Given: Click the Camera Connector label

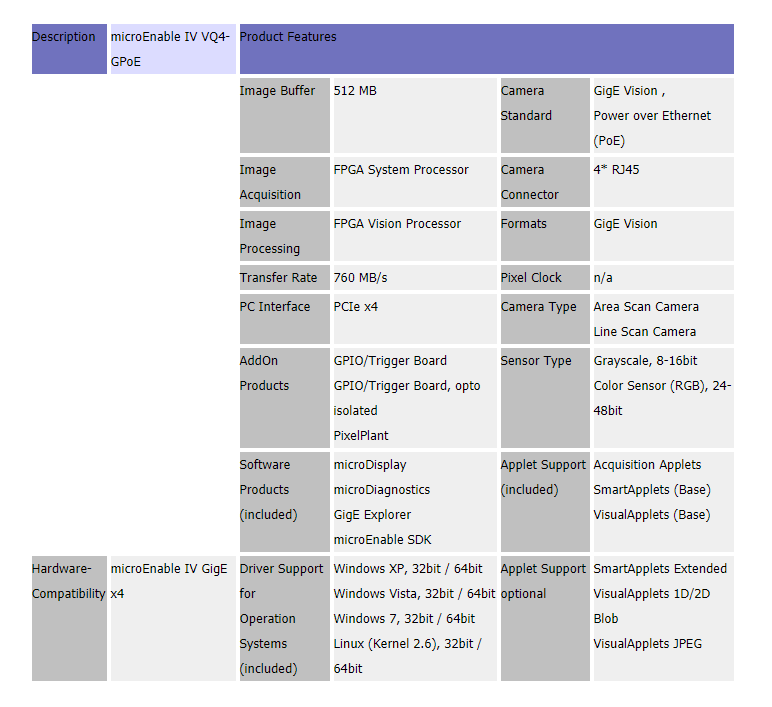Looking at the screenshot, I should pyautogui.click(x=545, y=182).
